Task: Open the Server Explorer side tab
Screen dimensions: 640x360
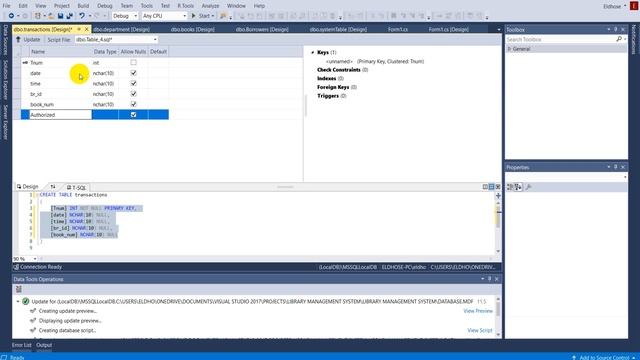Action: tap(5, 122)
